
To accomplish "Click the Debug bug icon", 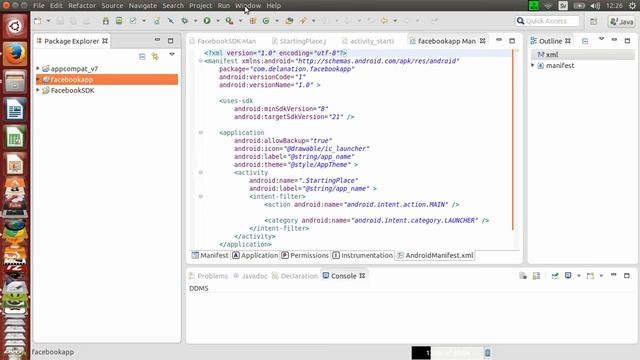I will pyautogui.click(x=185, y=21).
